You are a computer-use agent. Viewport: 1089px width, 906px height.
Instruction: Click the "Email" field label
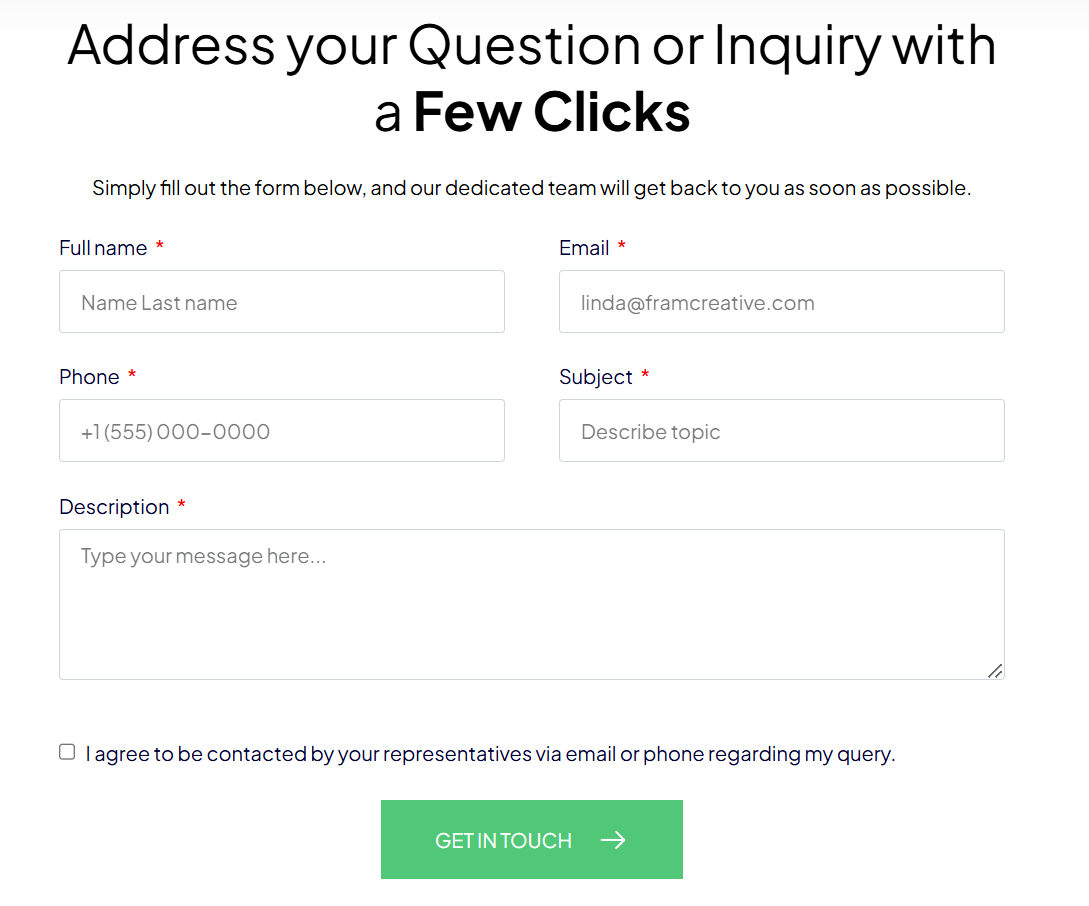click(x=584, y=248)
